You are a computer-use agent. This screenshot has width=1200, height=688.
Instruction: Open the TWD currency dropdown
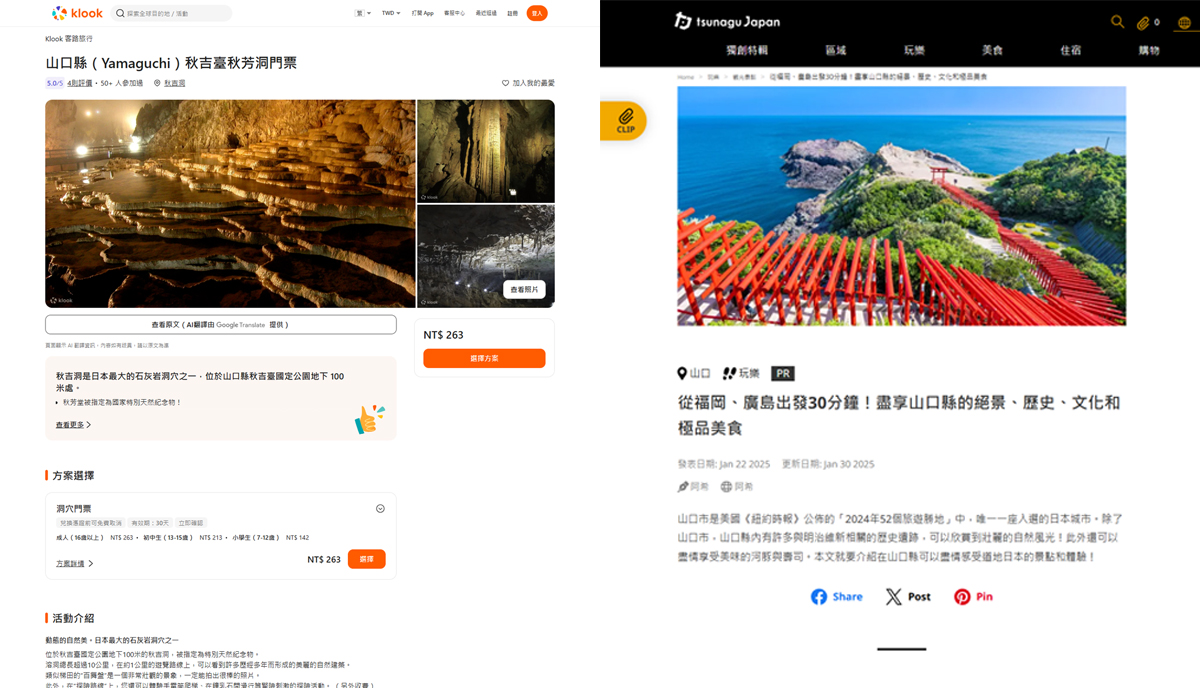(391, 13)
